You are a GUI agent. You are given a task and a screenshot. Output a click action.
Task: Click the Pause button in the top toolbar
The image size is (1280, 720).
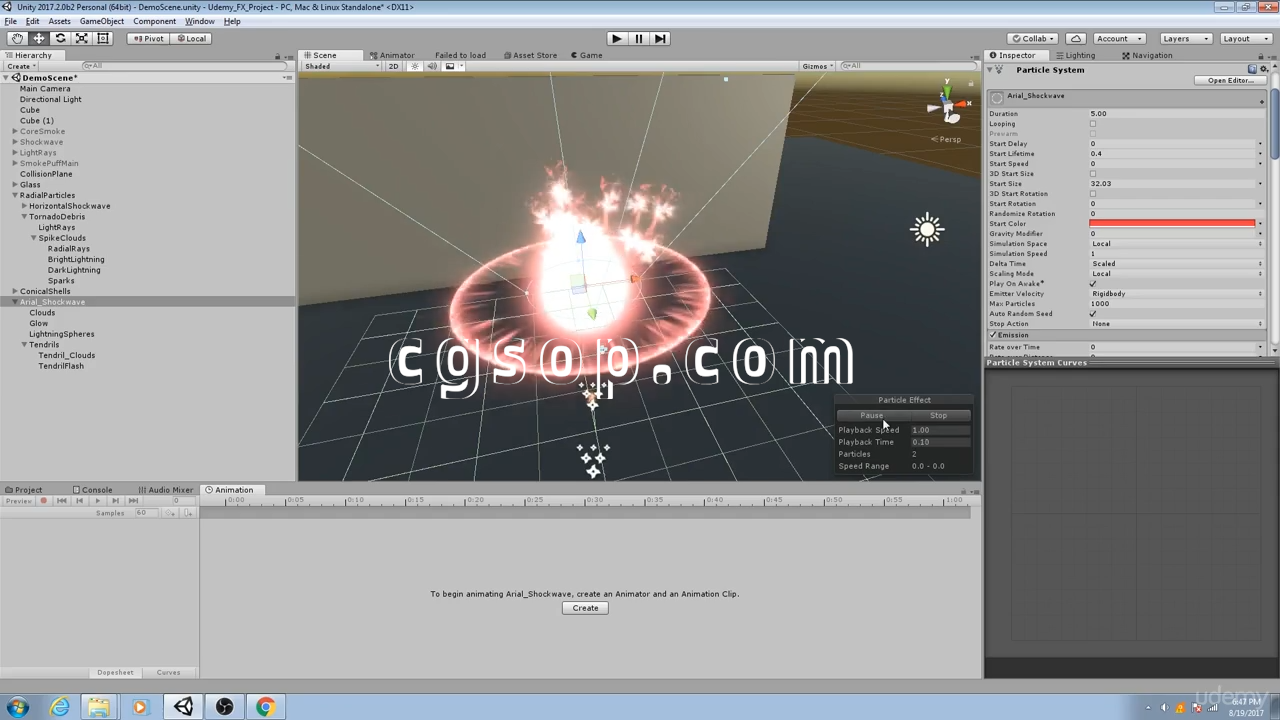pyautogui.click(x=638, y=38)
